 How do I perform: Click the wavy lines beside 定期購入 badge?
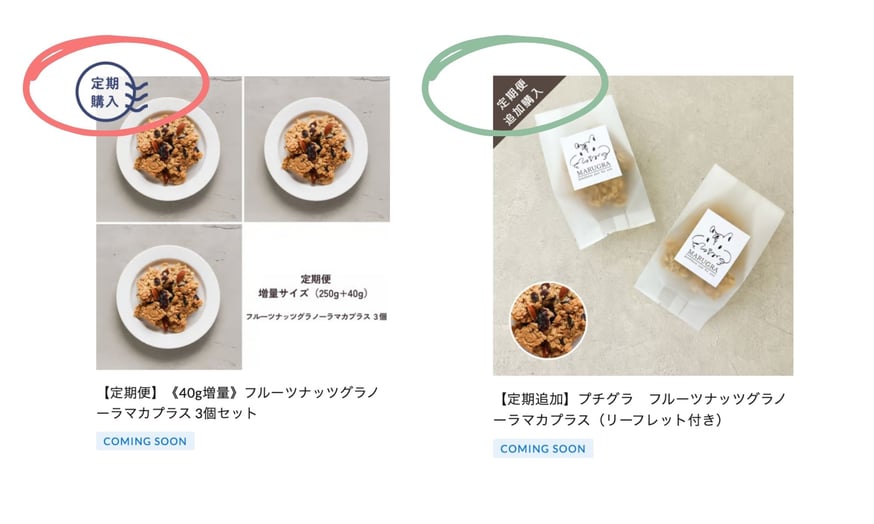pyautogui.click(x=136, y=95)
